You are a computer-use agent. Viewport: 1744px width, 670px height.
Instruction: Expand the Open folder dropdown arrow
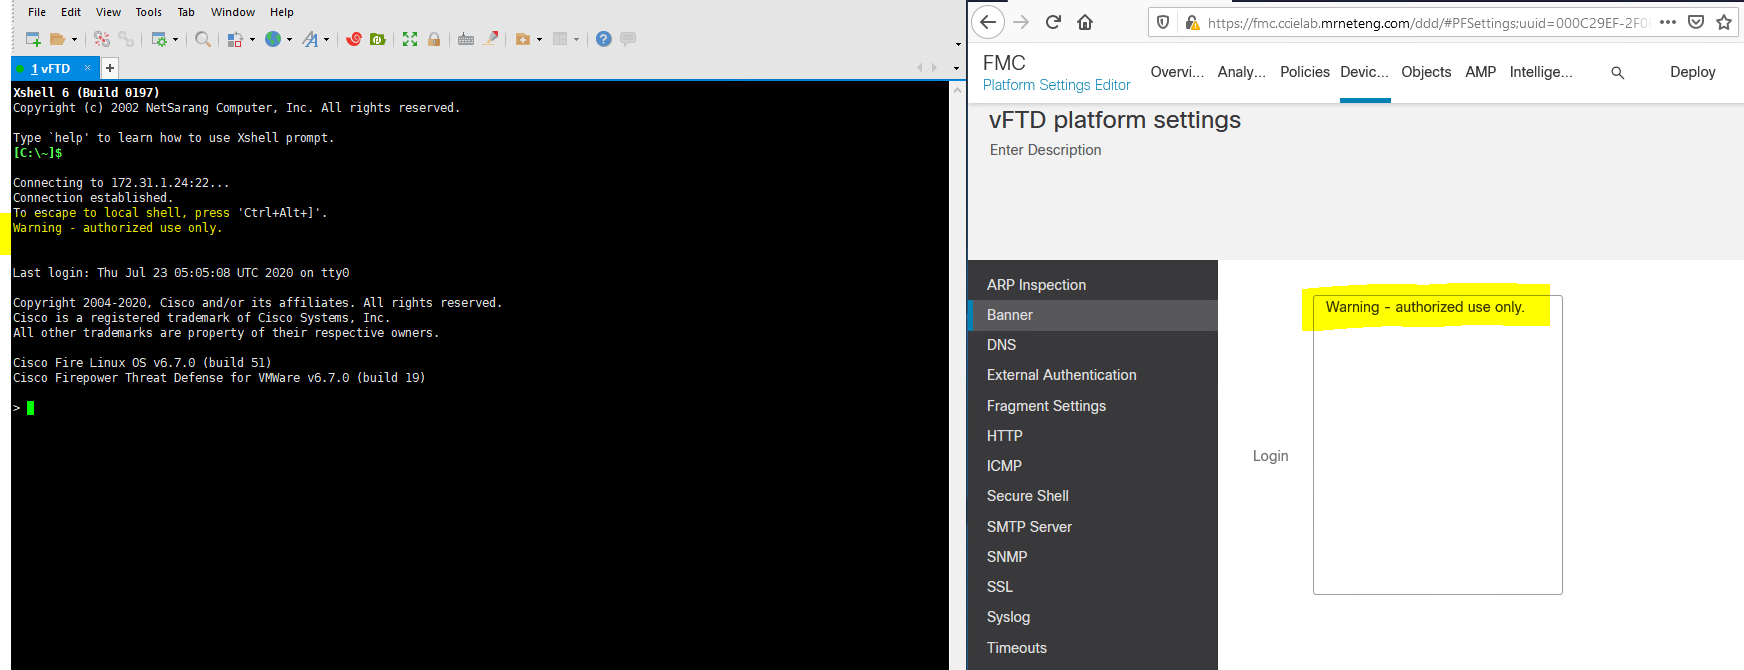74,40
